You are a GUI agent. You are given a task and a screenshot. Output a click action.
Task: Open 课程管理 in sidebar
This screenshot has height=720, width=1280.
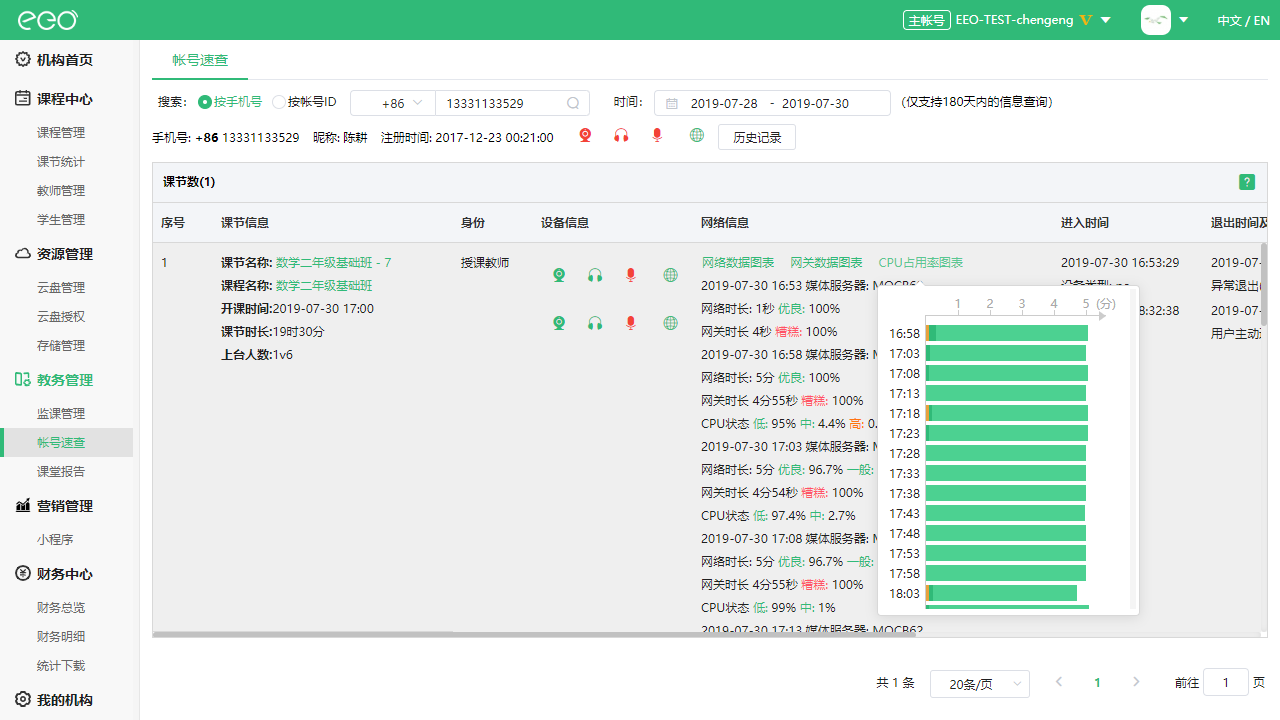pyautogui.click(x=61, y=133)
